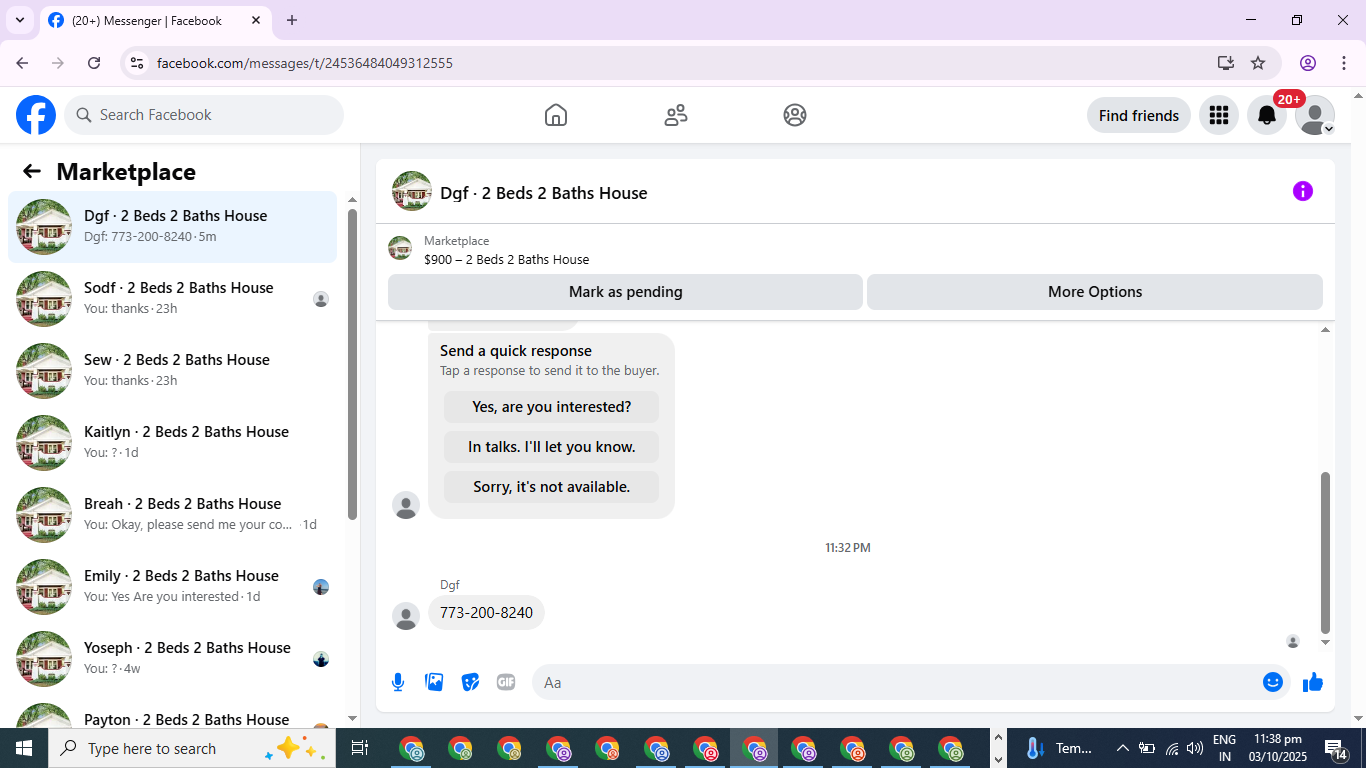Open More Options for the listing
The image size is (1366, 768).
click(x=1095, y=292)
